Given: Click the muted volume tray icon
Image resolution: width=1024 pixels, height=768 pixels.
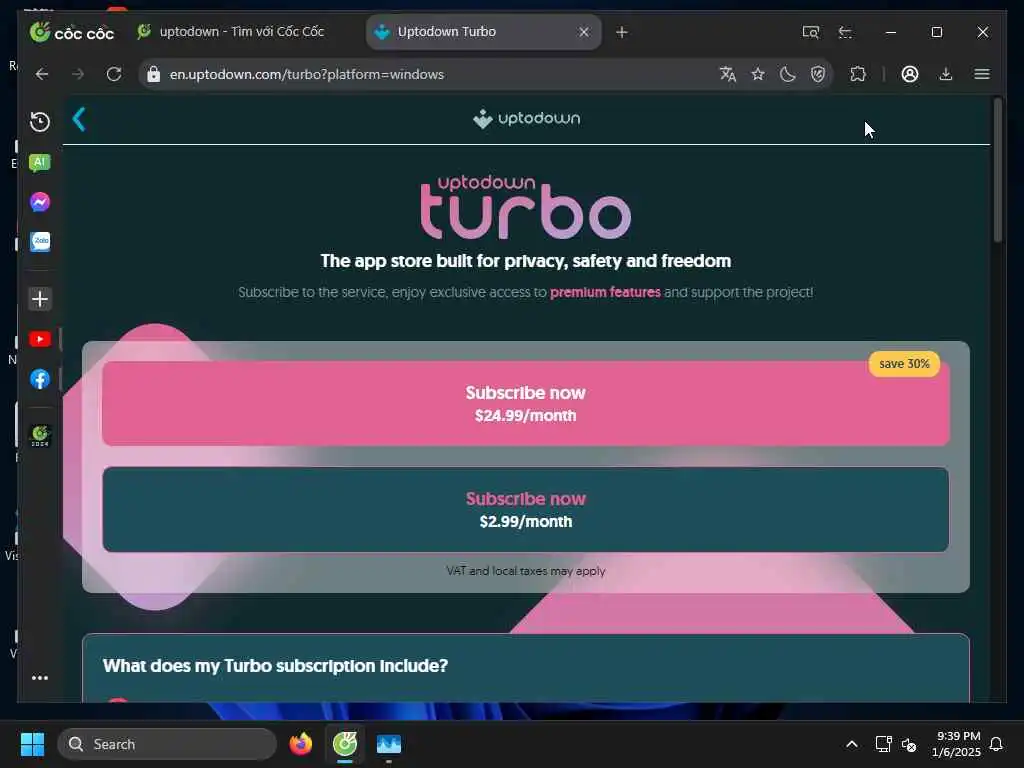Looking at the screenshot, I should coord(909,744).
